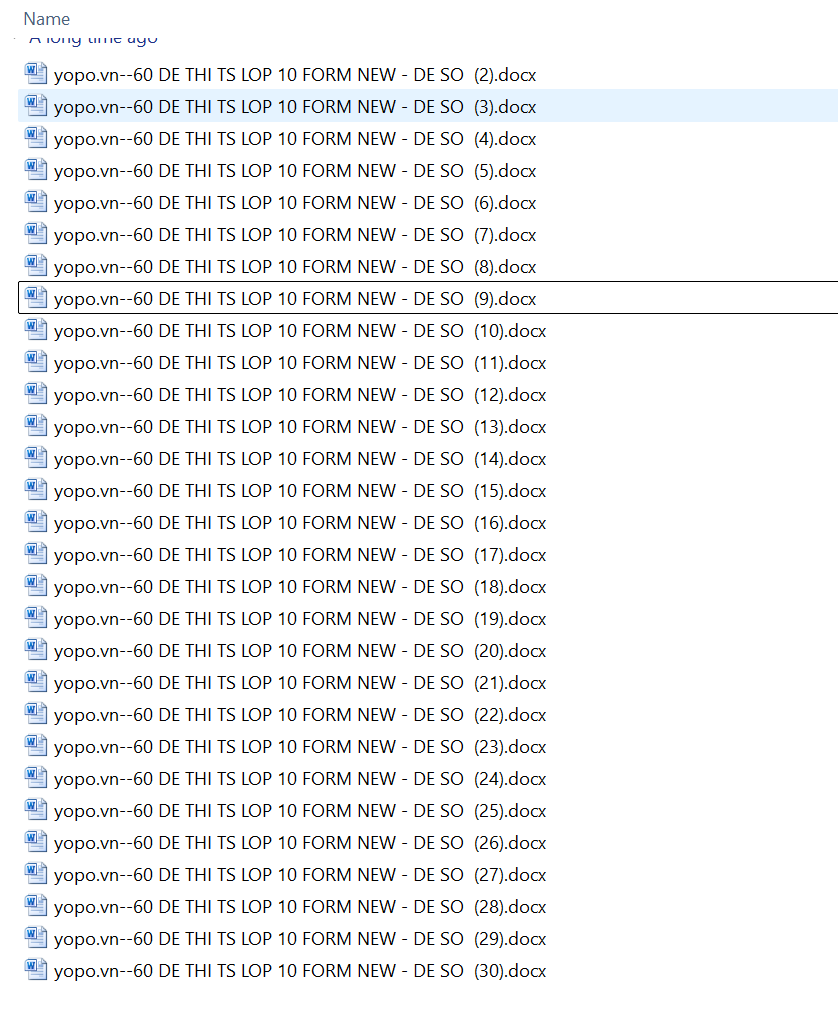This screenshot has width=838, height=1029.
Task: Click the Word icon of DE SO (30).docx
Action: pos(36,970)
